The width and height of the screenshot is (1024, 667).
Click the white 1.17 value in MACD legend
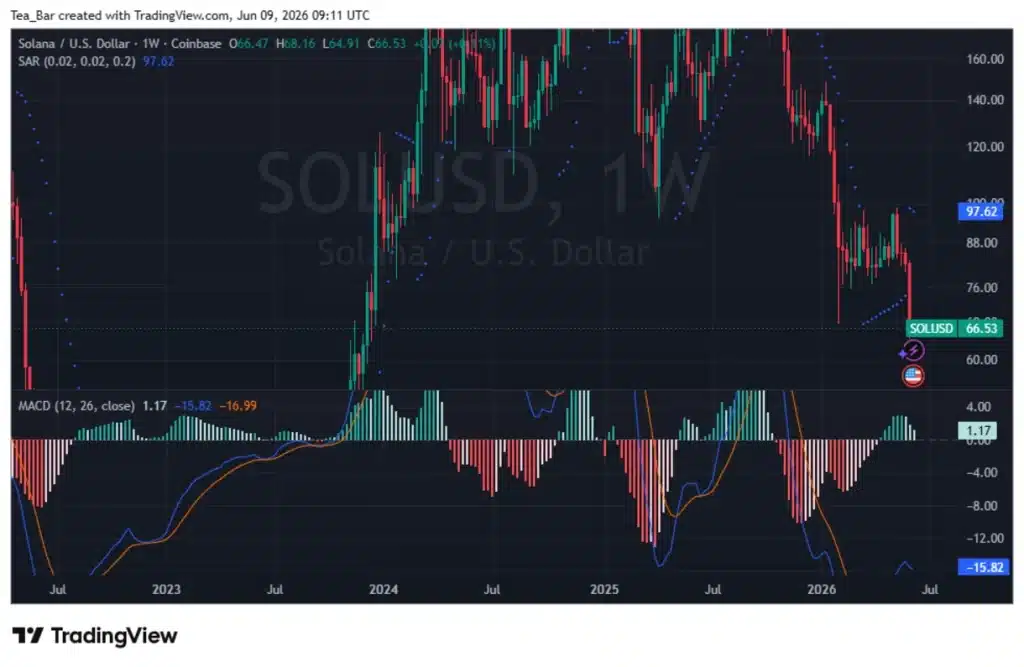click(155, 406)
